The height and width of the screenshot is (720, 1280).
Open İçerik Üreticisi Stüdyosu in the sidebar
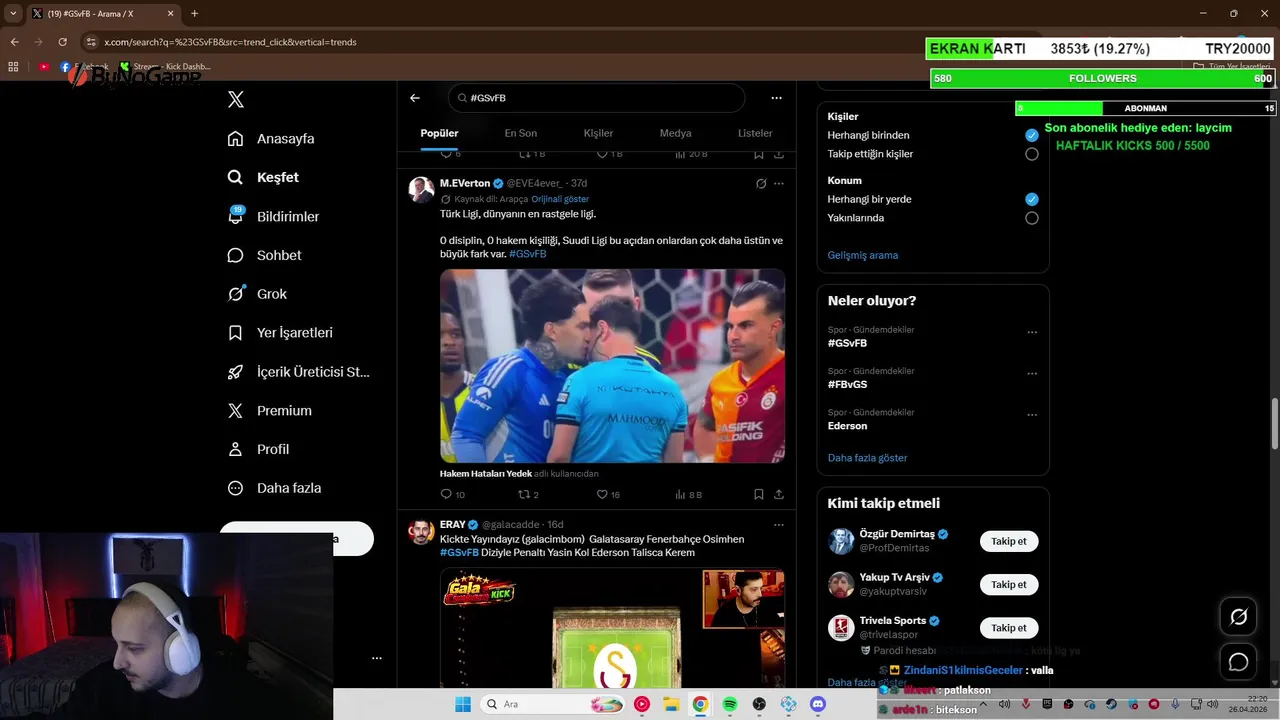tap(298, 371)
